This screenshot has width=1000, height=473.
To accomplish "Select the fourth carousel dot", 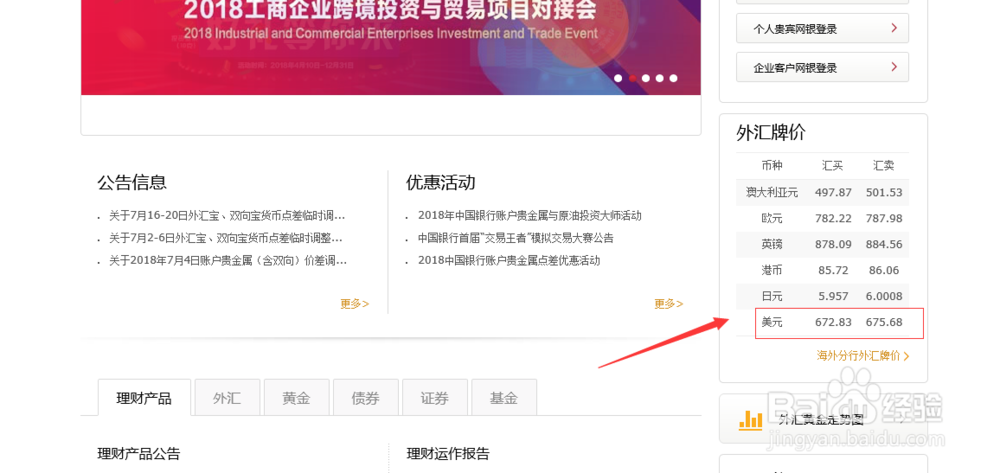I will [659, 78].
